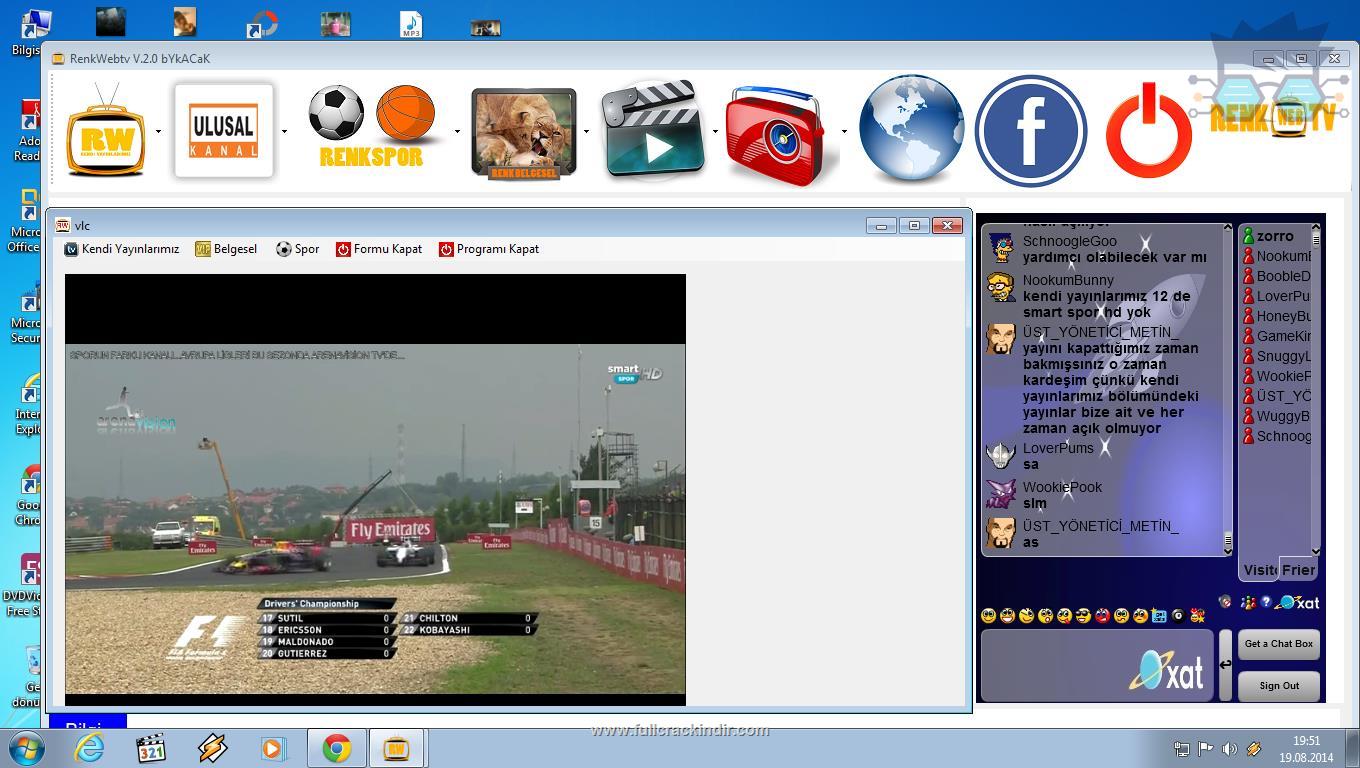Open the RW Kendi Yayınlarımız TV icon

click(x=106, y=131)
